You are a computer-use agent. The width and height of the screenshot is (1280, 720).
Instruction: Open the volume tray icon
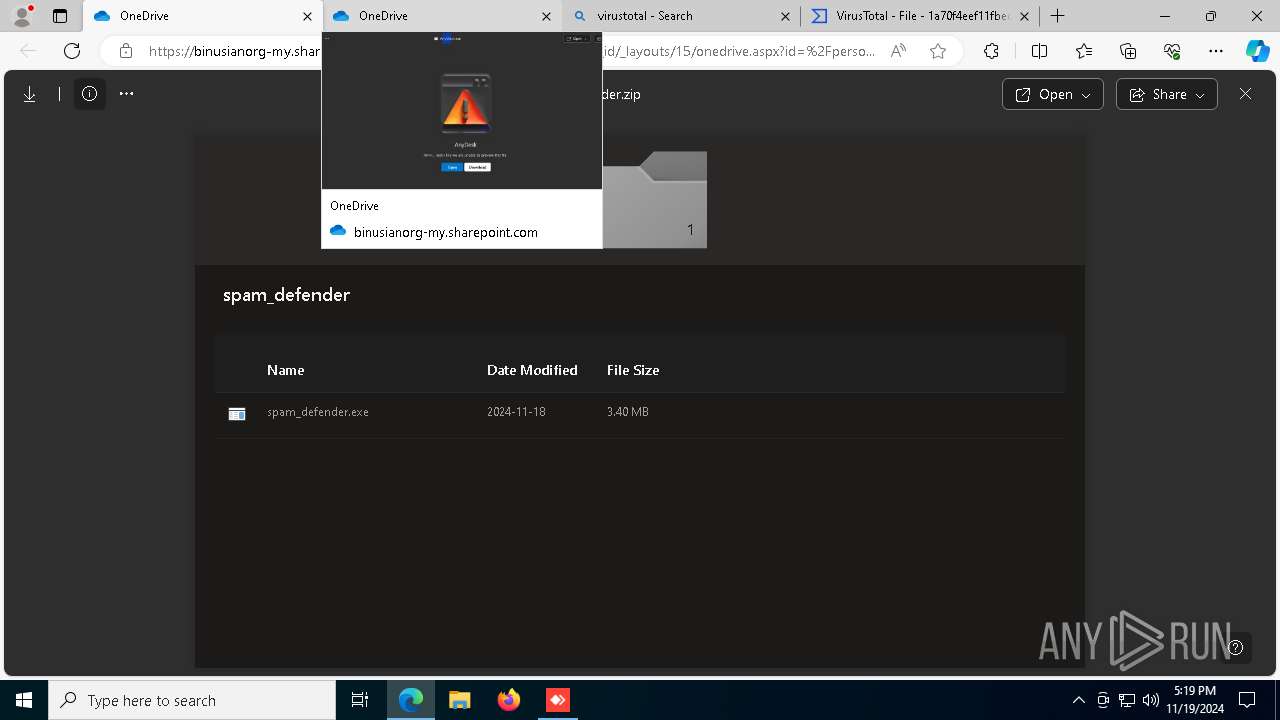coord(1151,700)
